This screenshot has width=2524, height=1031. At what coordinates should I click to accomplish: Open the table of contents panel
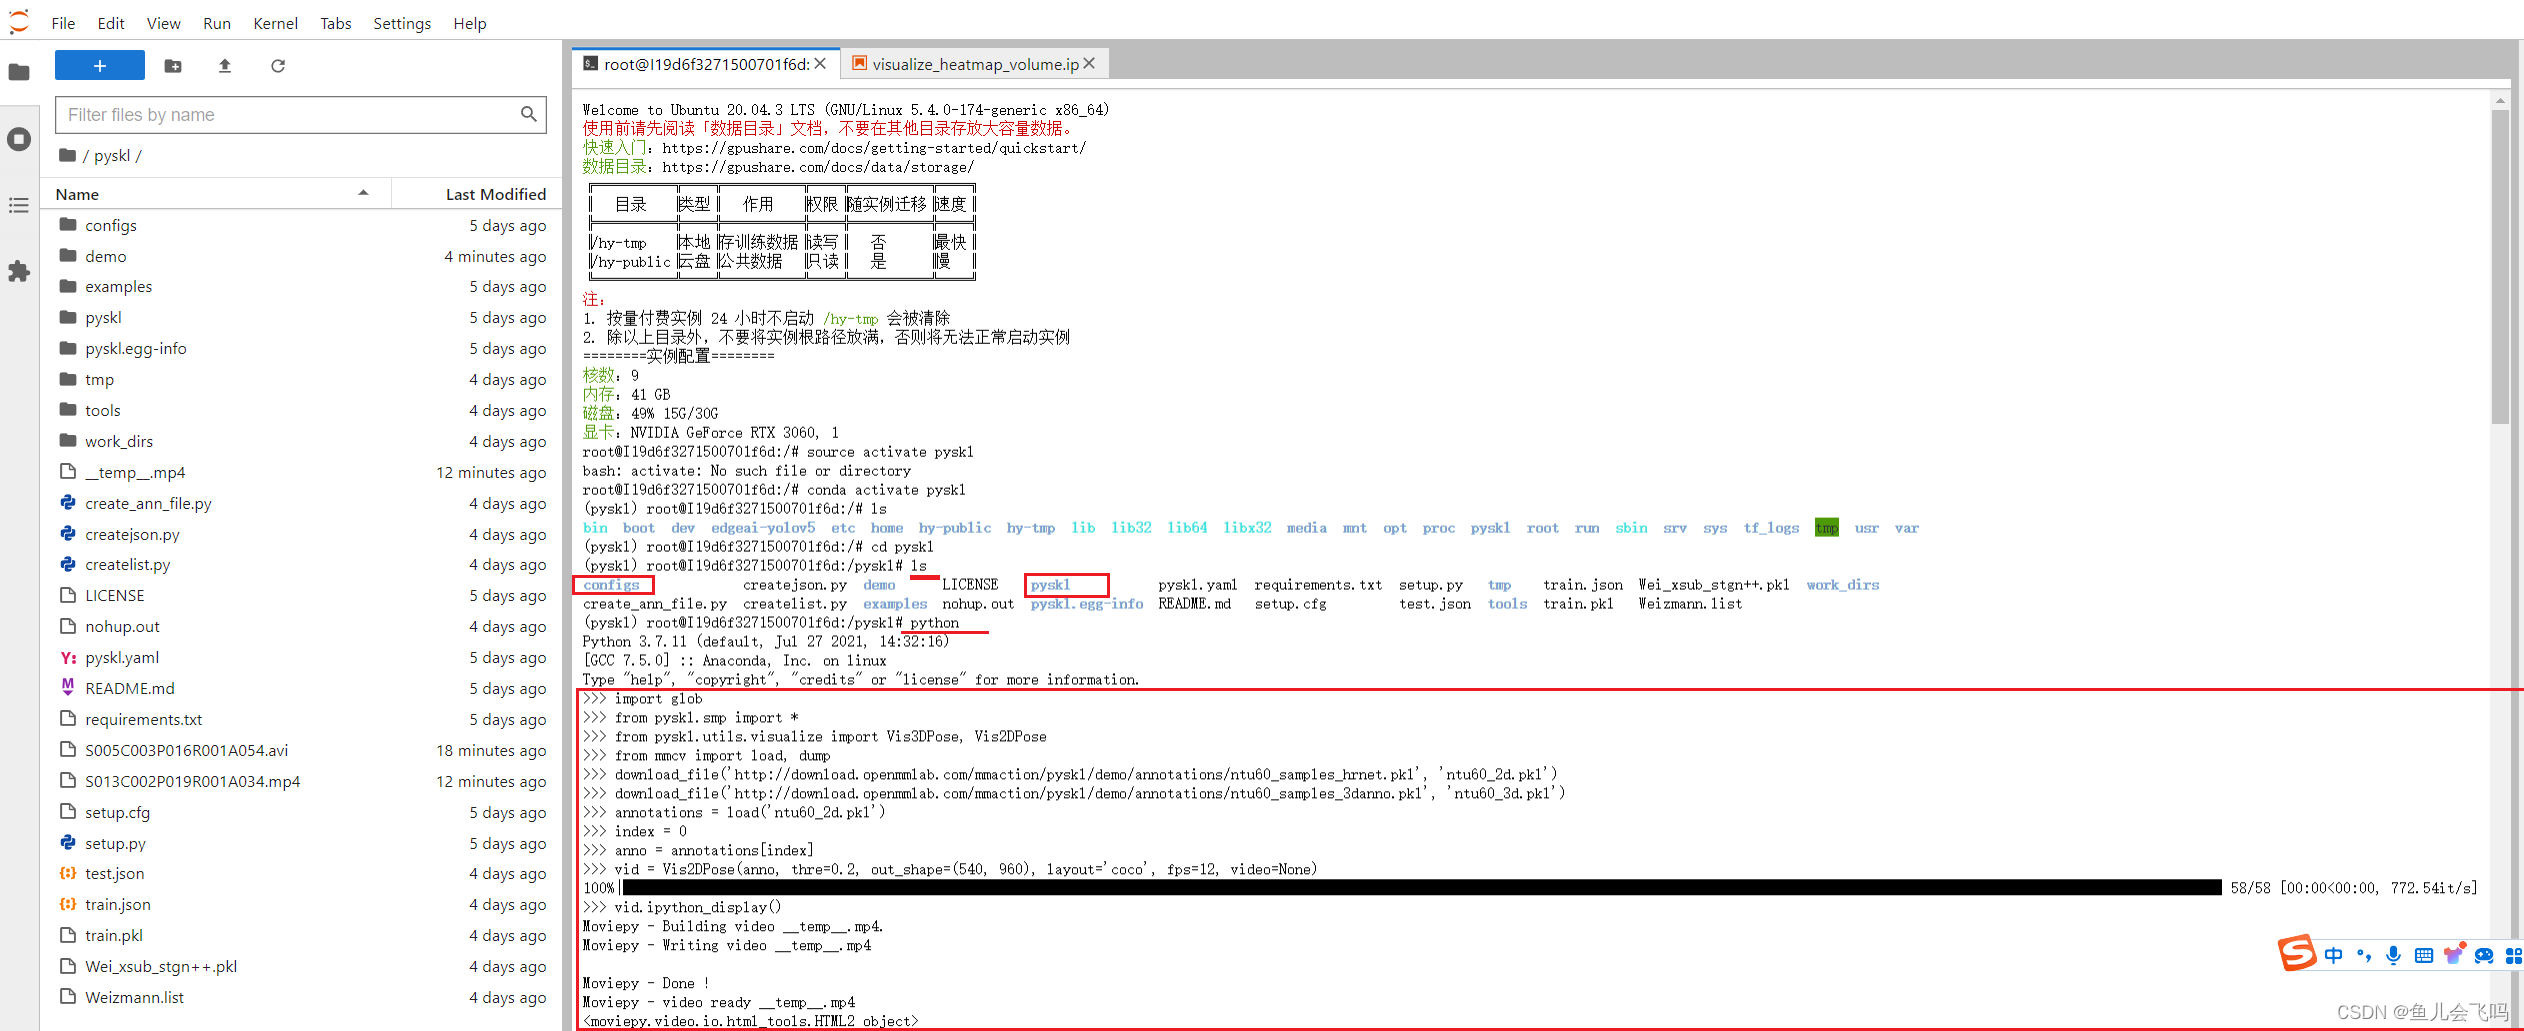coord(19,205)
